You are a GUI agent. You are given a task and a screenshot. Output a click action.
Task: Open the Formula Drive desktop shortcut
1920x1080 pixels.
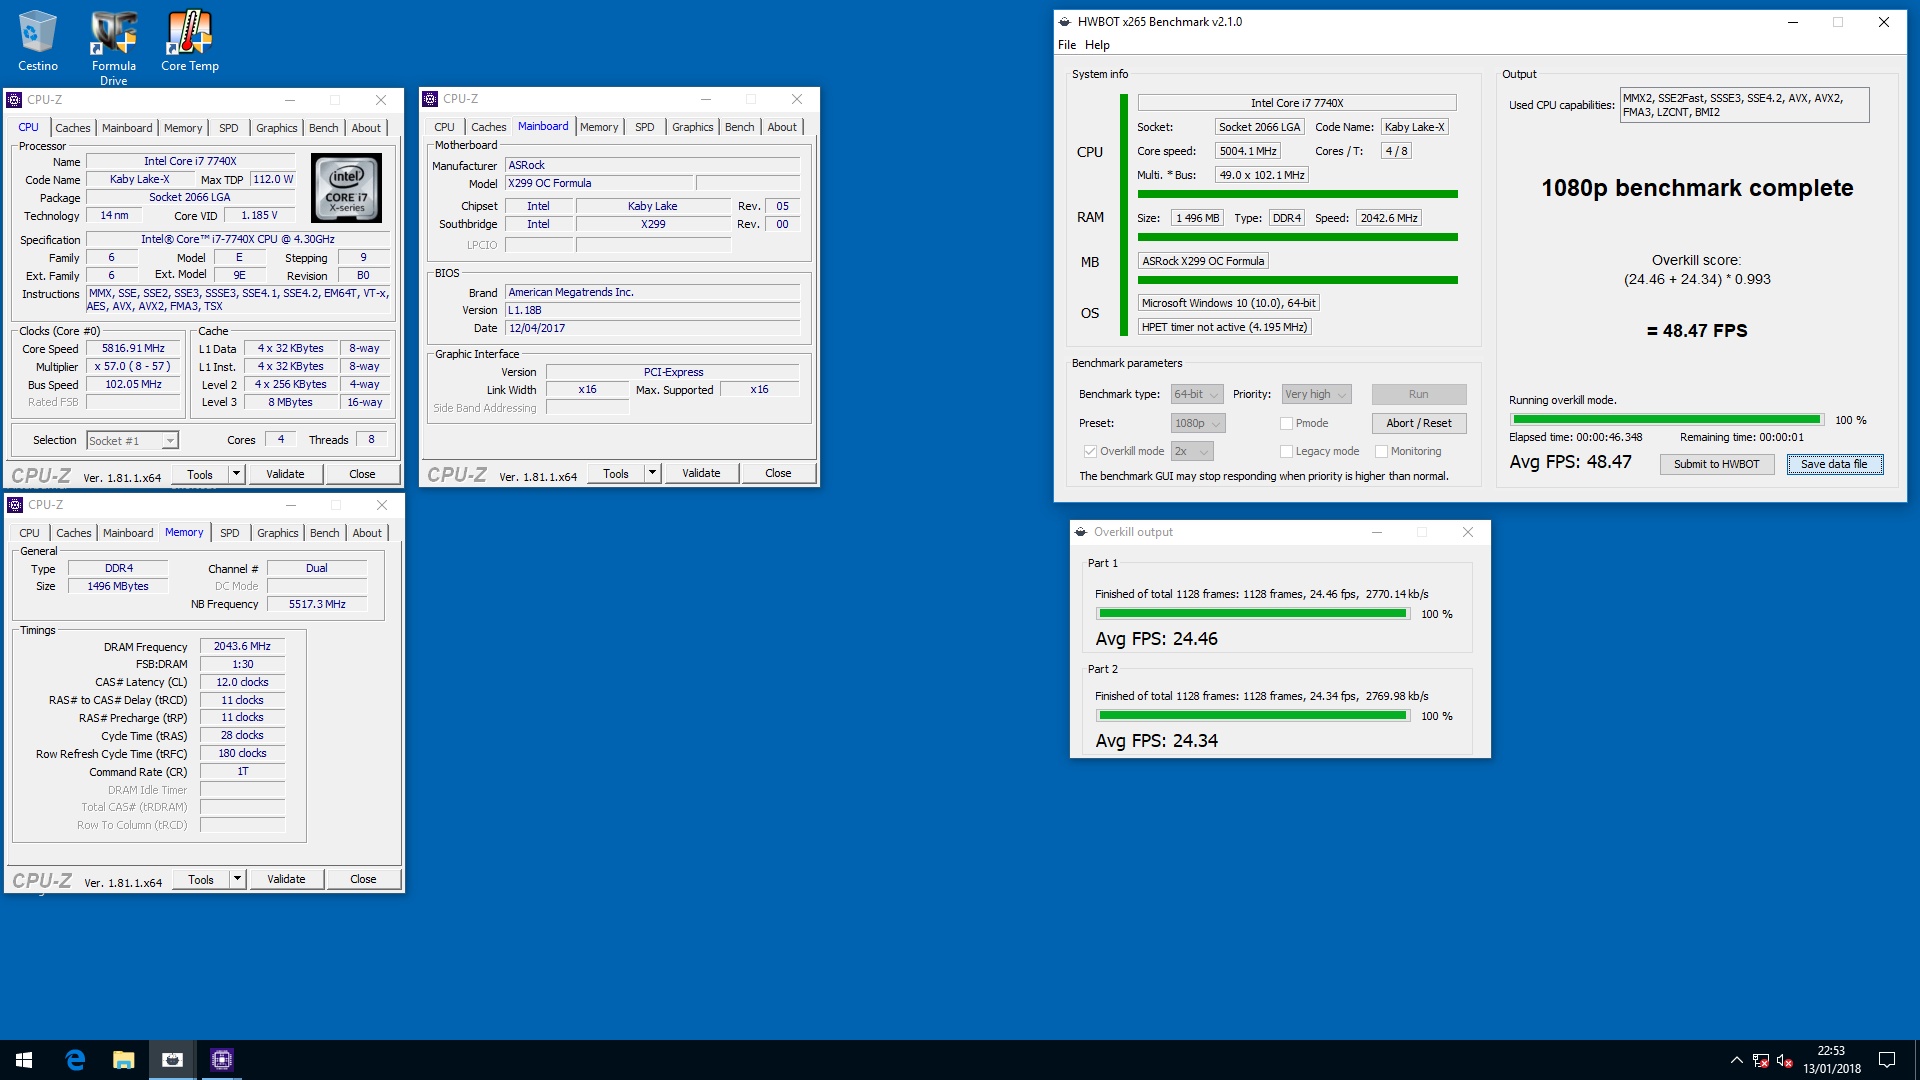tap(113, 47)
